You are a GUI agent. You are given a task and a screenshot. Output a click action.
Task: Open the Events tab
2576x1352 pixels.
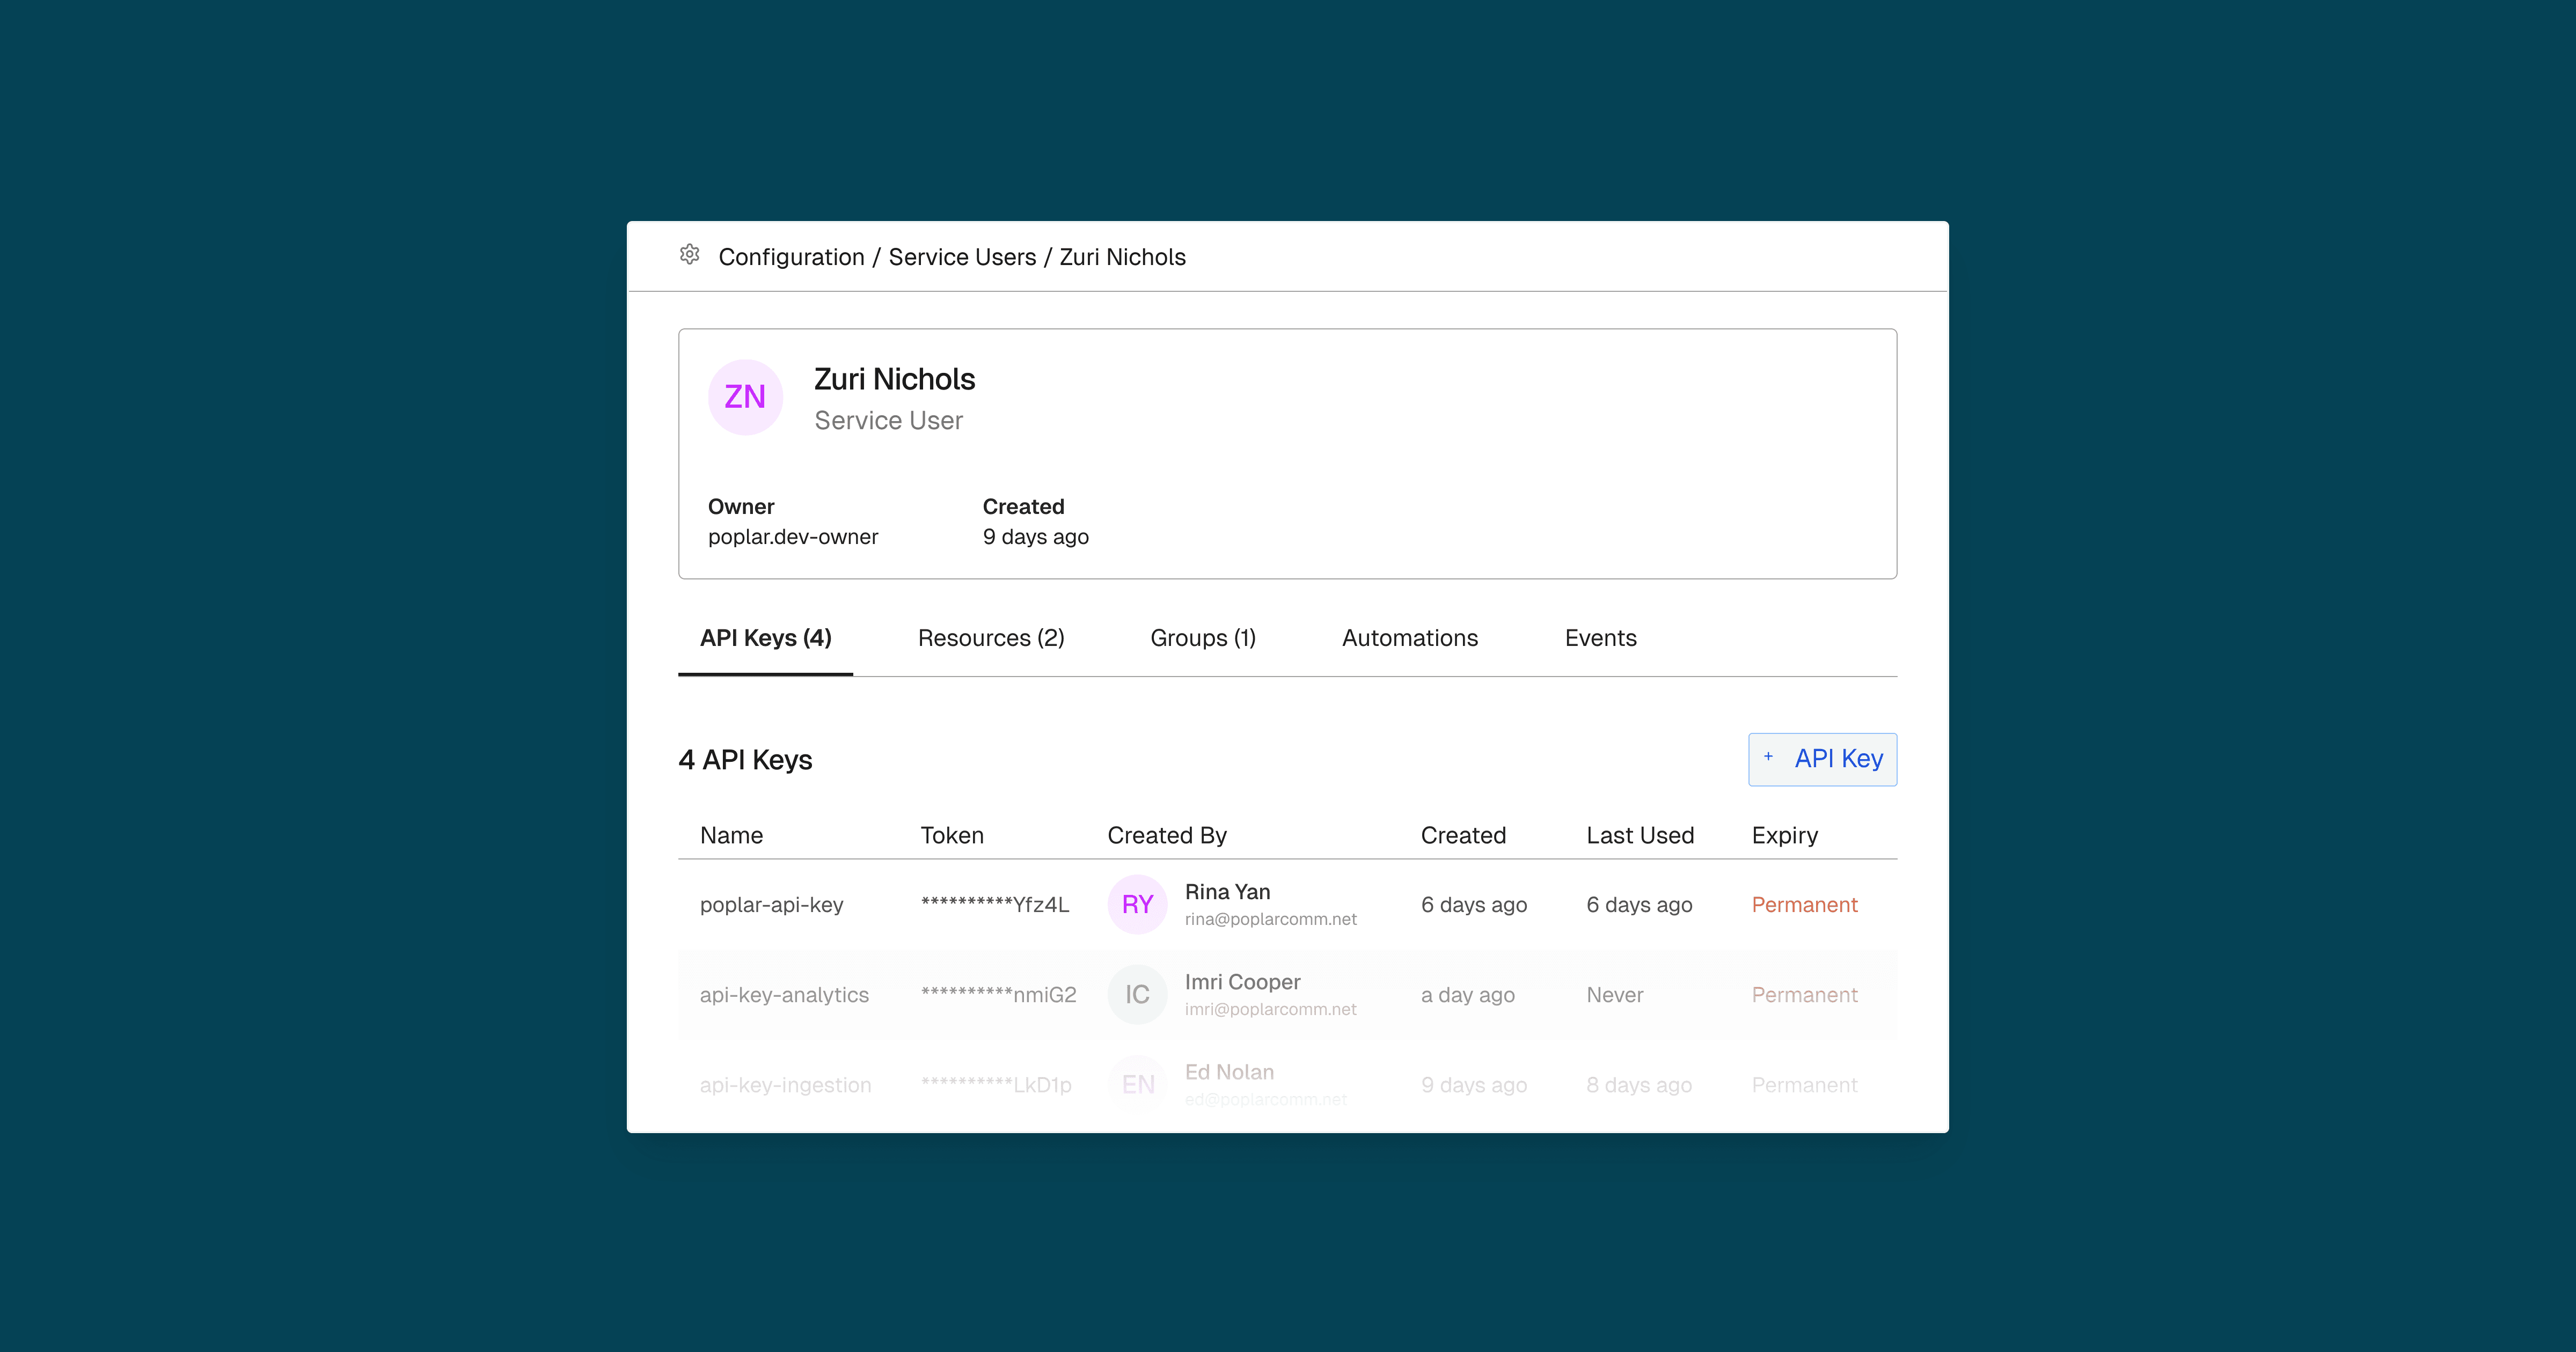coord(1600,638)
